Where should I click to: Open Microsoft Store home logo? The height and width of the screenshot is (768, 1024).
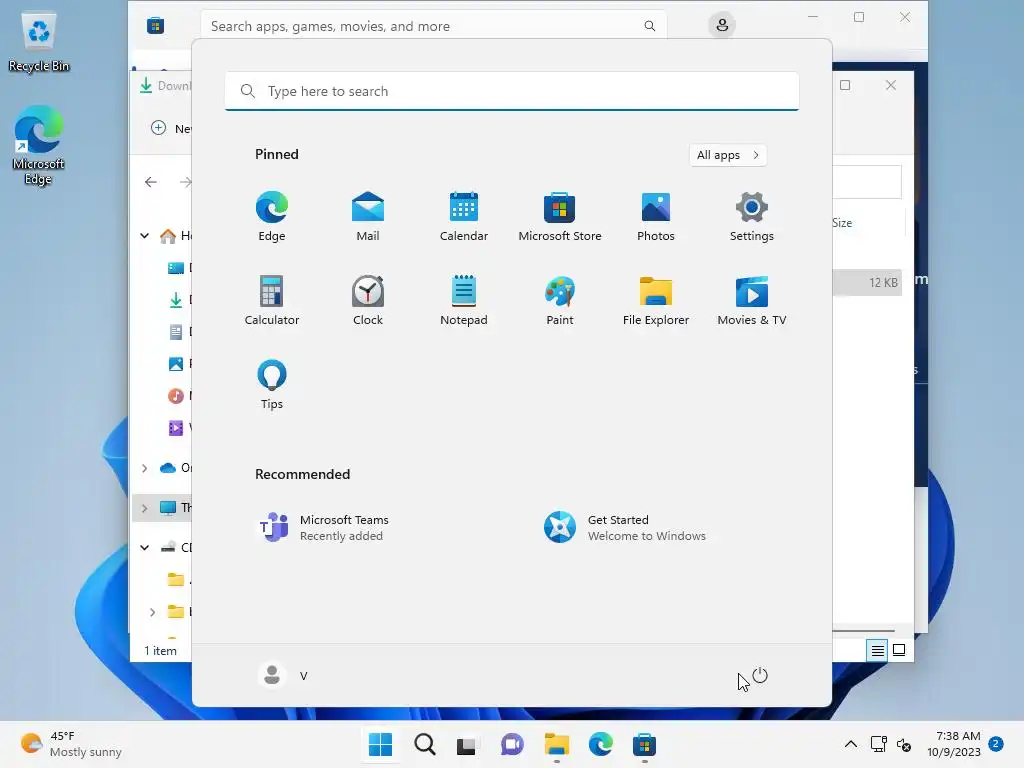155,26
